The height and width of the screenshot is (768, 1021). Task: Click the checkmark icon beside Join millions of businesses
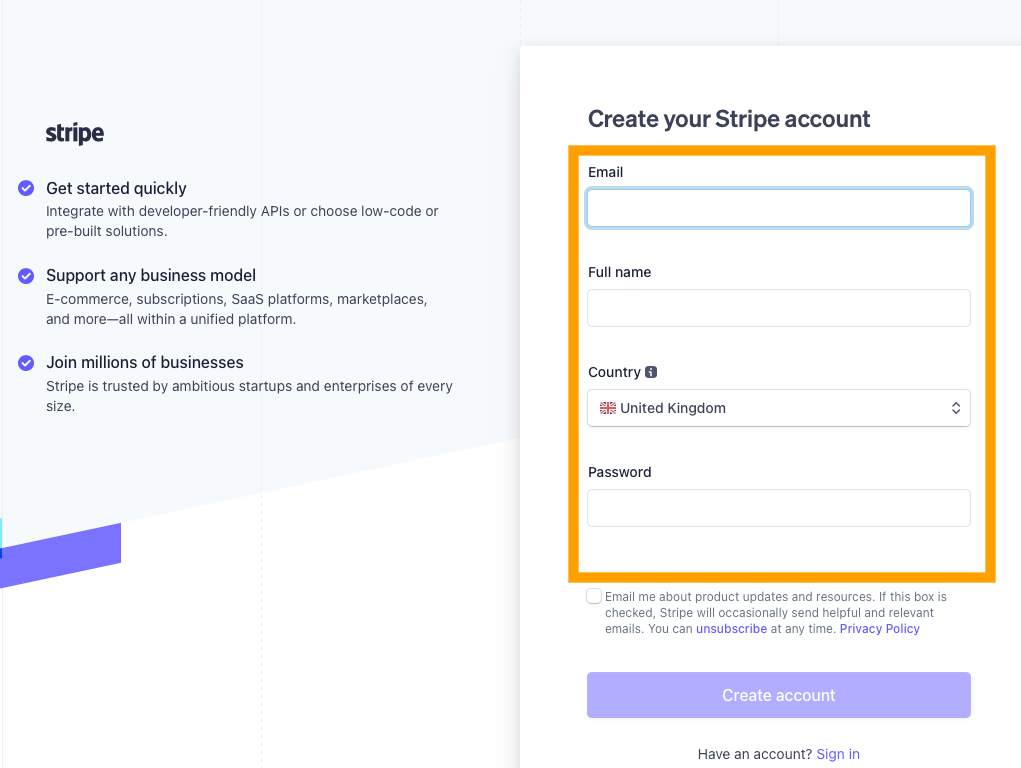[26, 362]
